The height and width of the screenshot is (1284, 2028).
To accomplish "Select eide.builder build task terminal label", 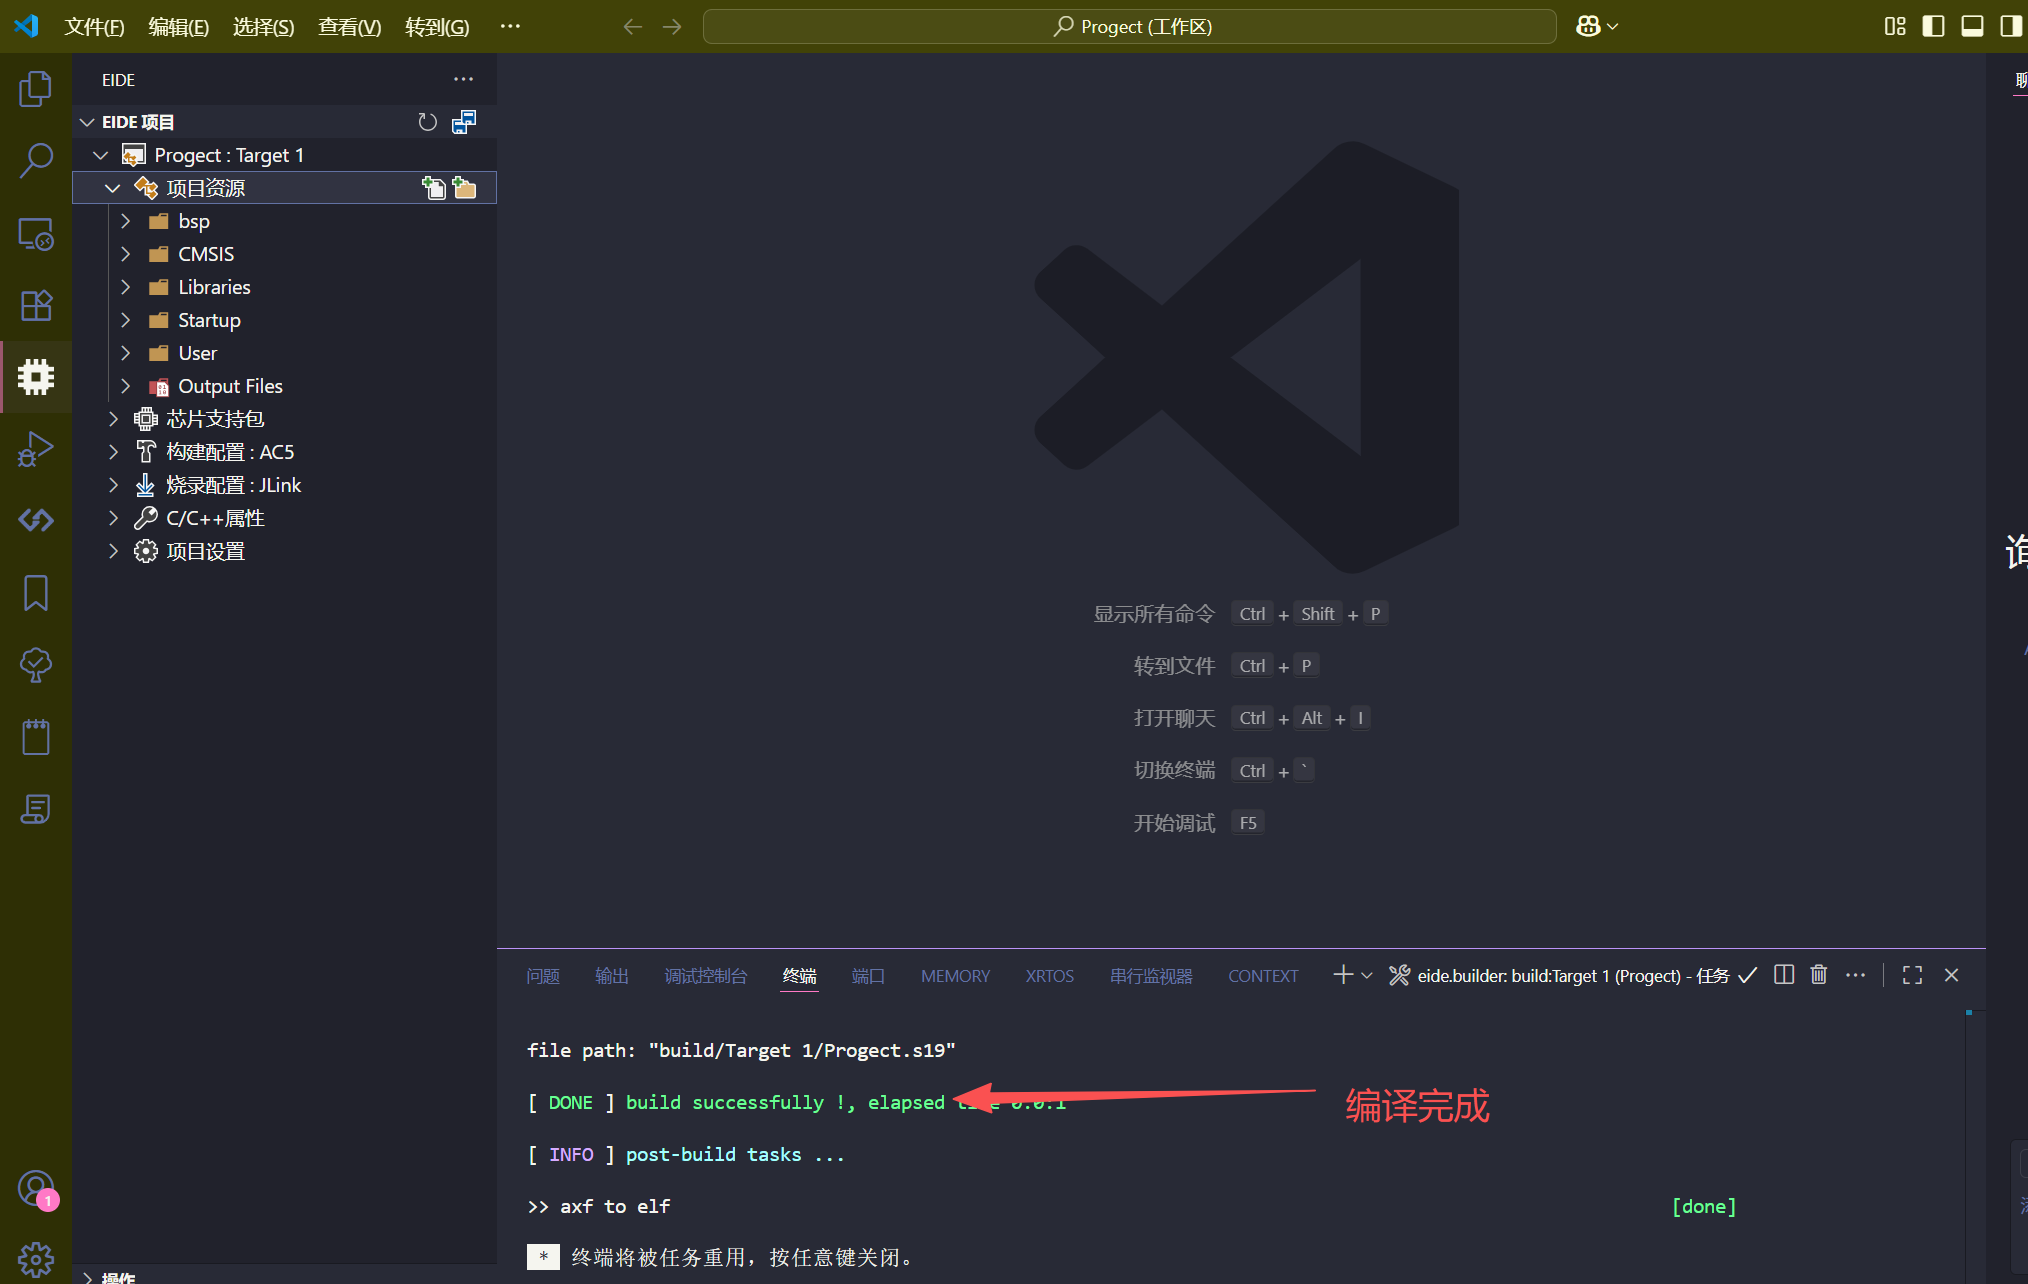I will (x=1573, y=976).
